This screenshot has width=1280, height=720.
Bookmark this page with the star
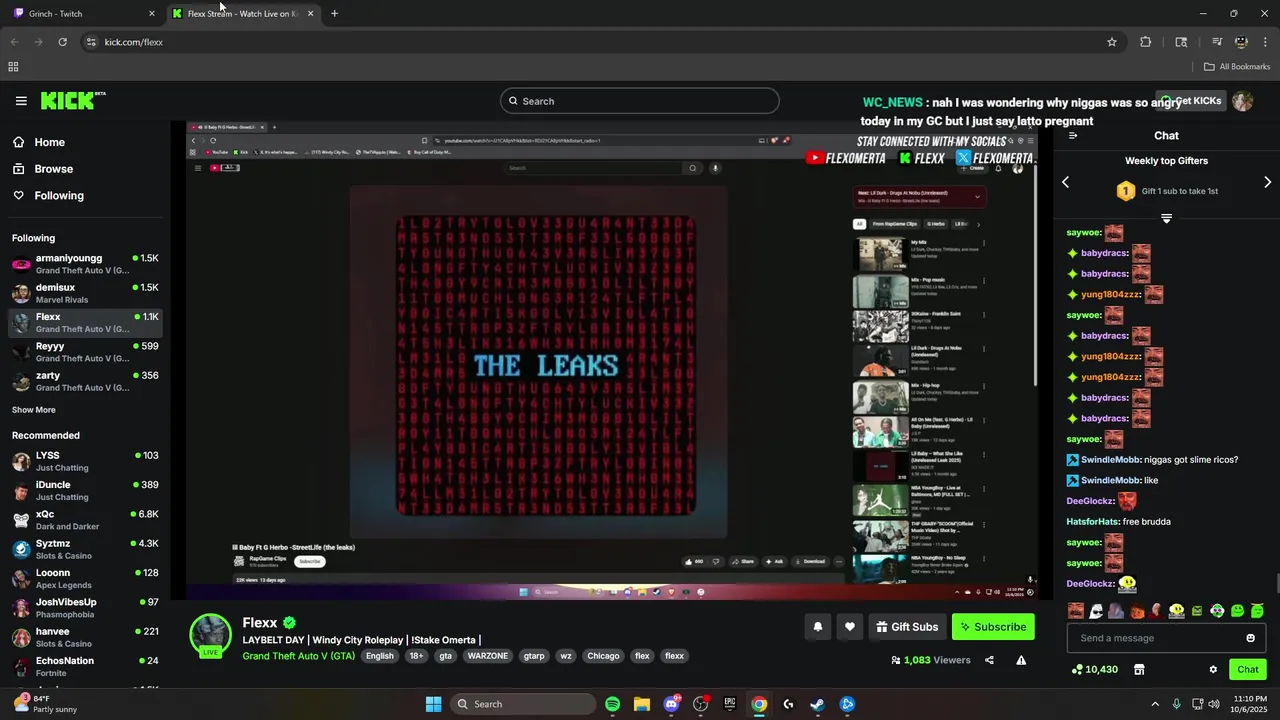(x=1112, y=42)
